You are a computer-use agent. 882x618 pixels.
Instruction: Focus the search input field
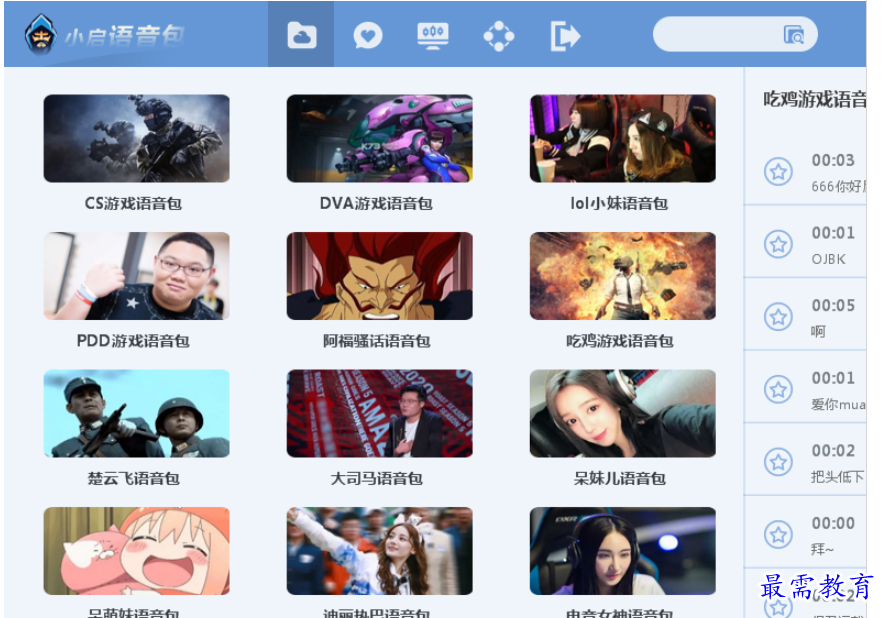[735, 34]
